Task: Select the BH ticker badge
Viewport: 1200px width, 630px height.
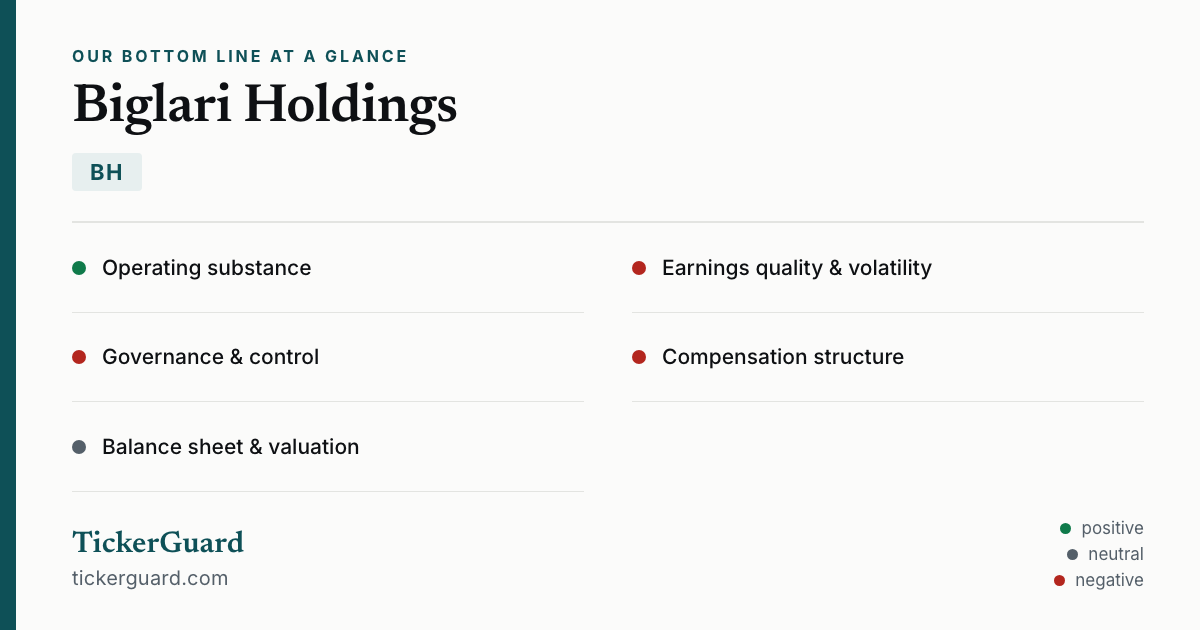Action: pyautogui.click(x=107, y=172)
